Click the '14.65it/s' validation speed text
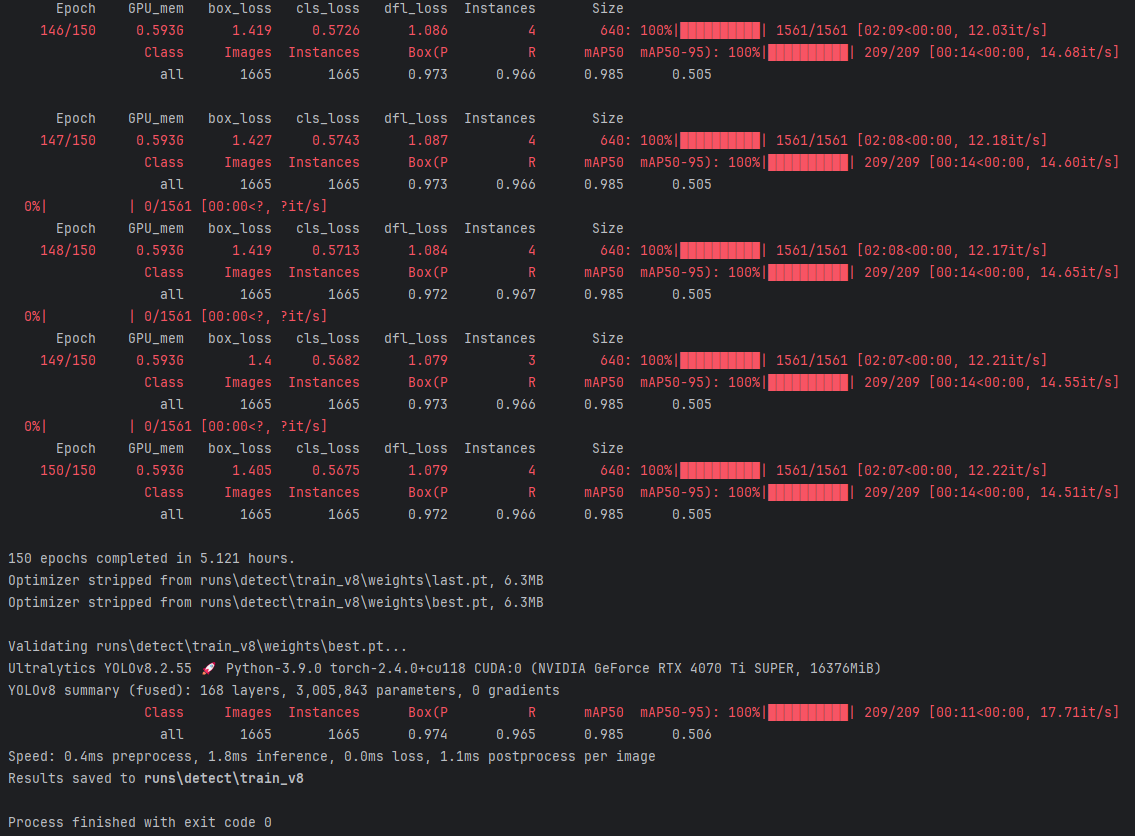This screenshot has height=836, width=1135. (1075, 272)
